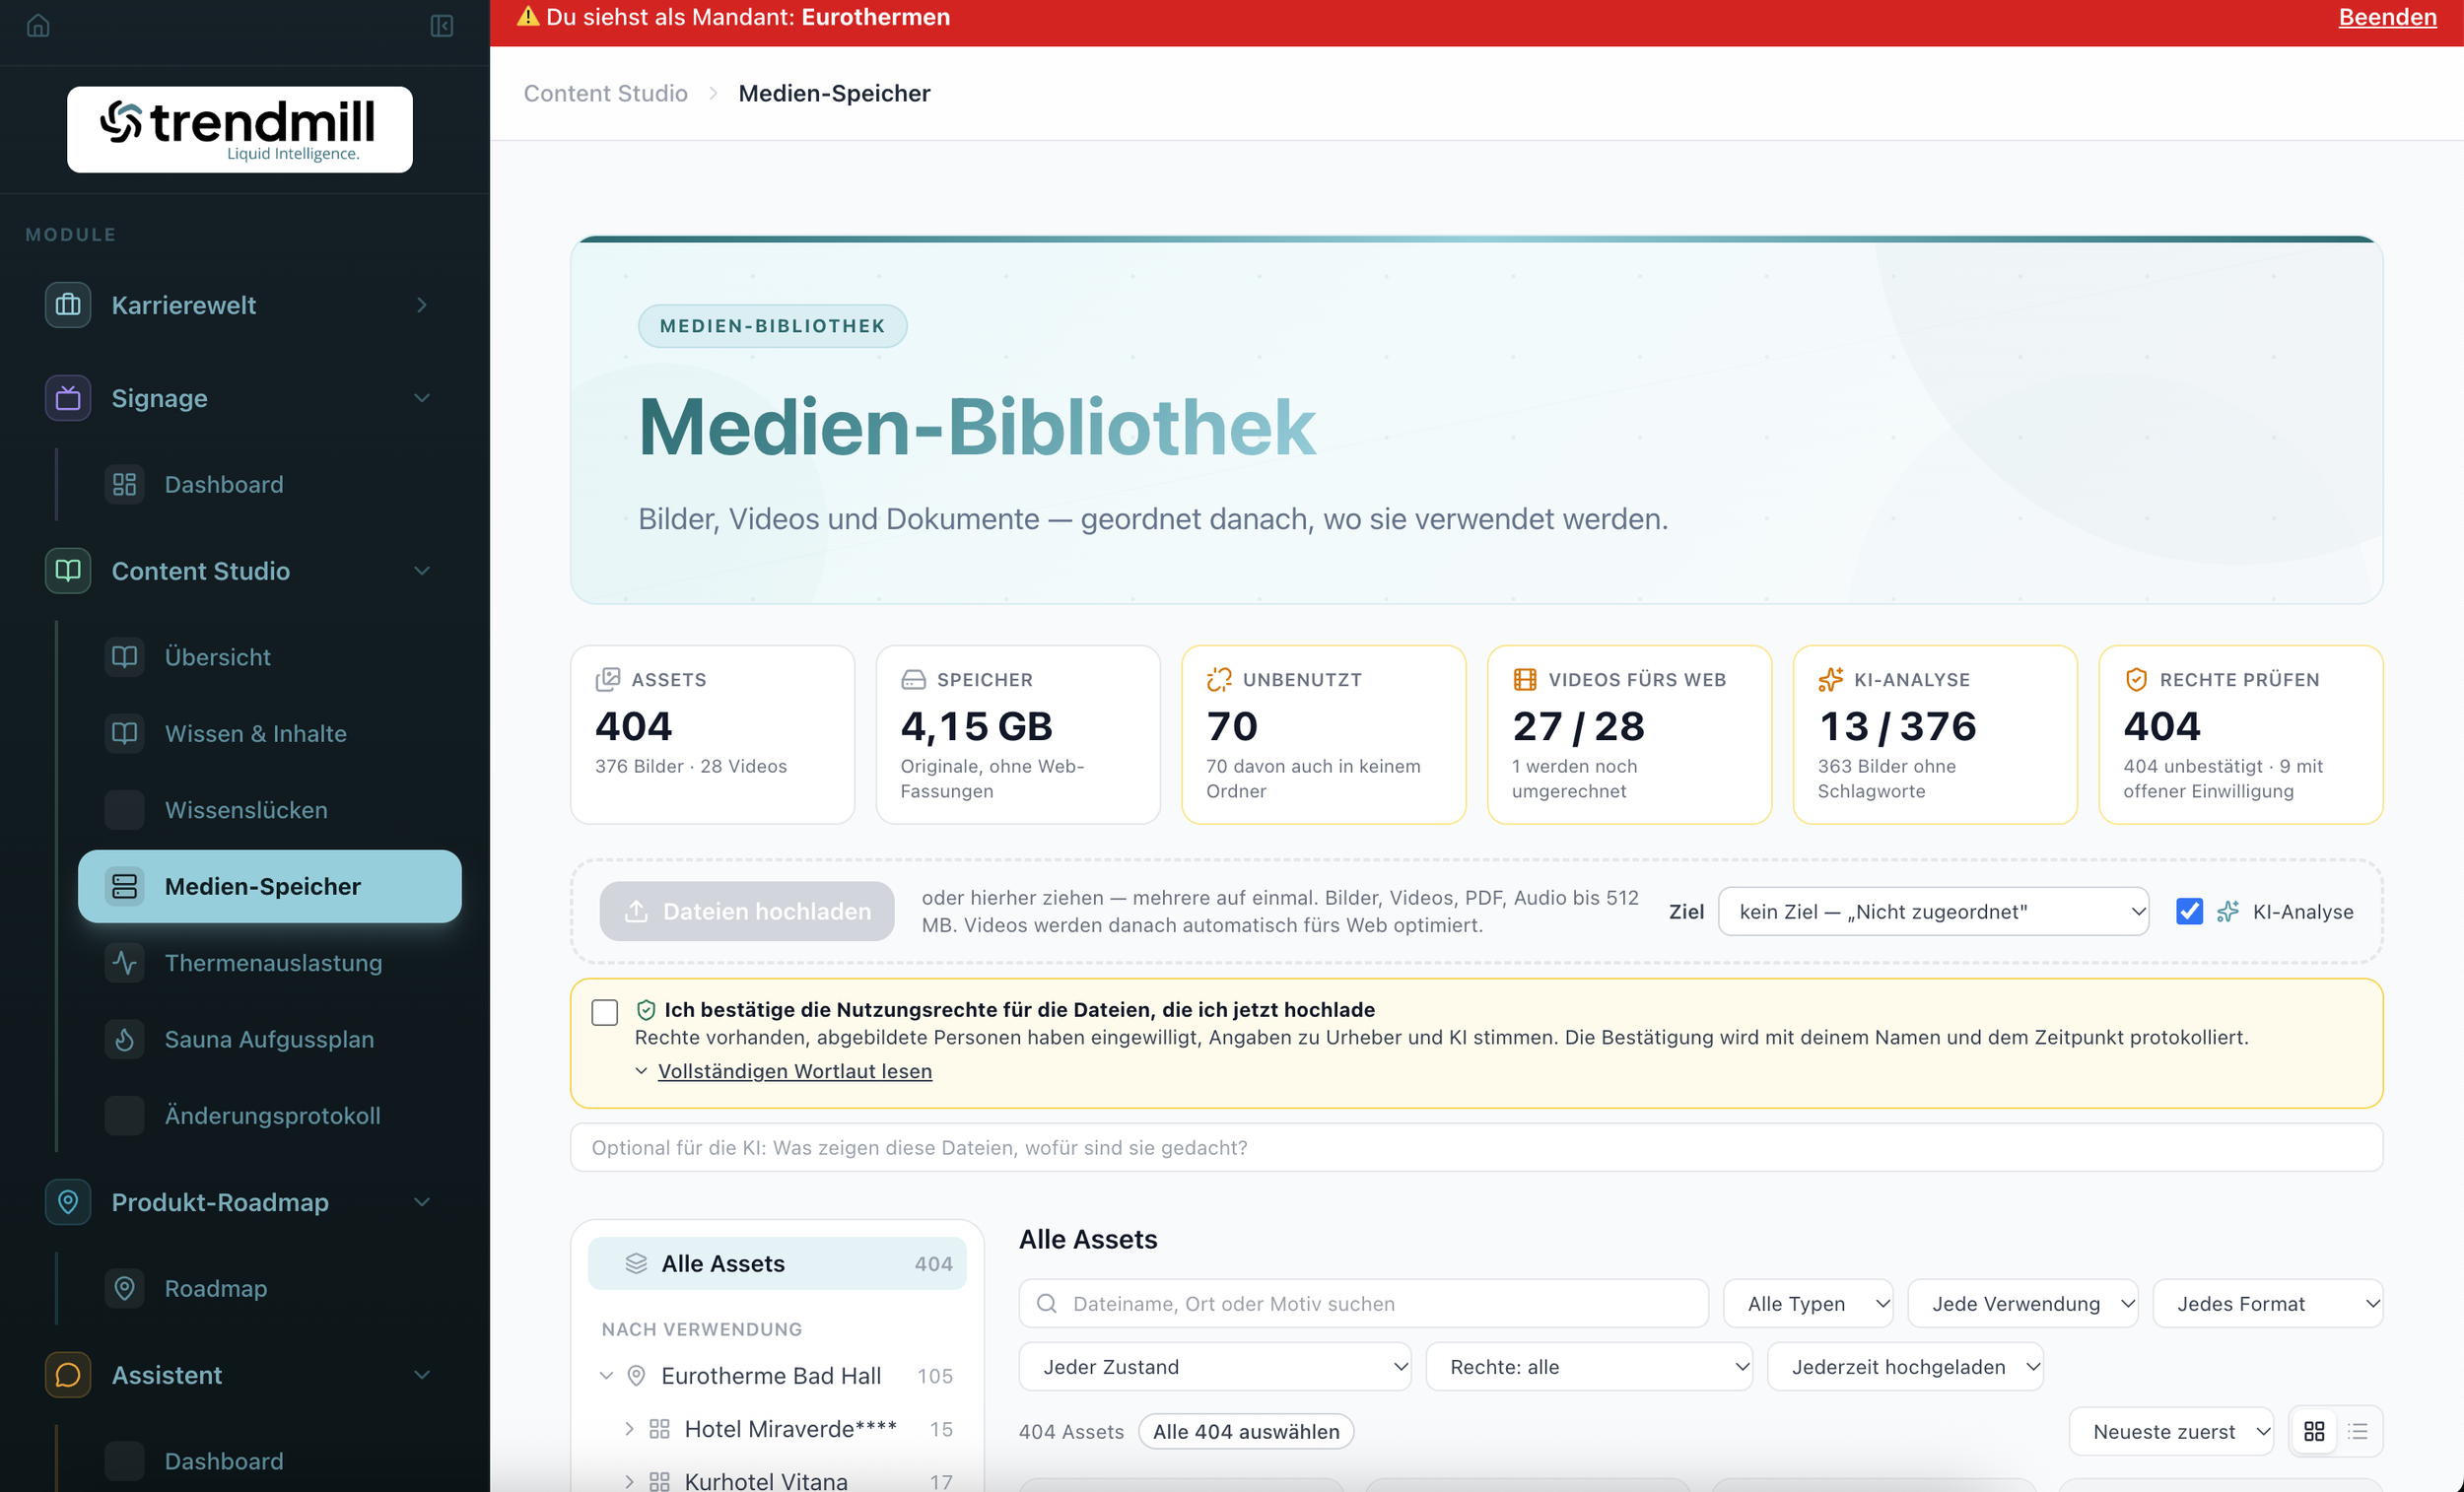Collapse the sidebar with the panel icon
This screenshot has height=1492, width=2464.
coord(441,25)
